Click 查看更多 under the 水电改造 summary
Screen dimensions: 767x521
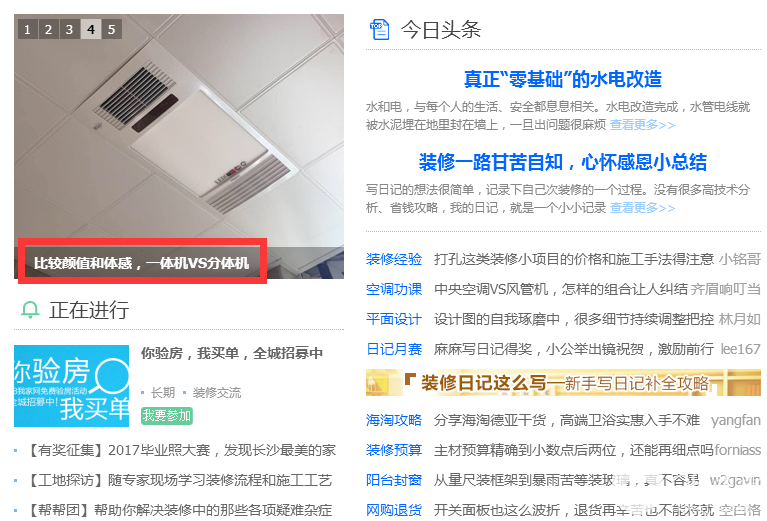(x=642, y=125)
